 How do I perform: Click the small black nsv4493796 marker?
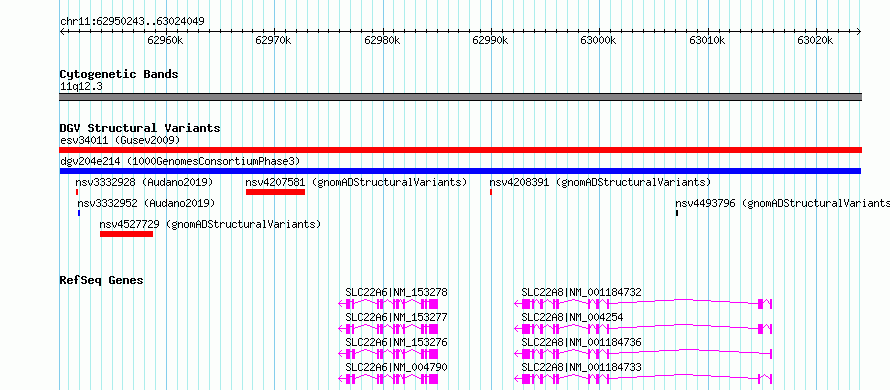(x=677, y=213)
